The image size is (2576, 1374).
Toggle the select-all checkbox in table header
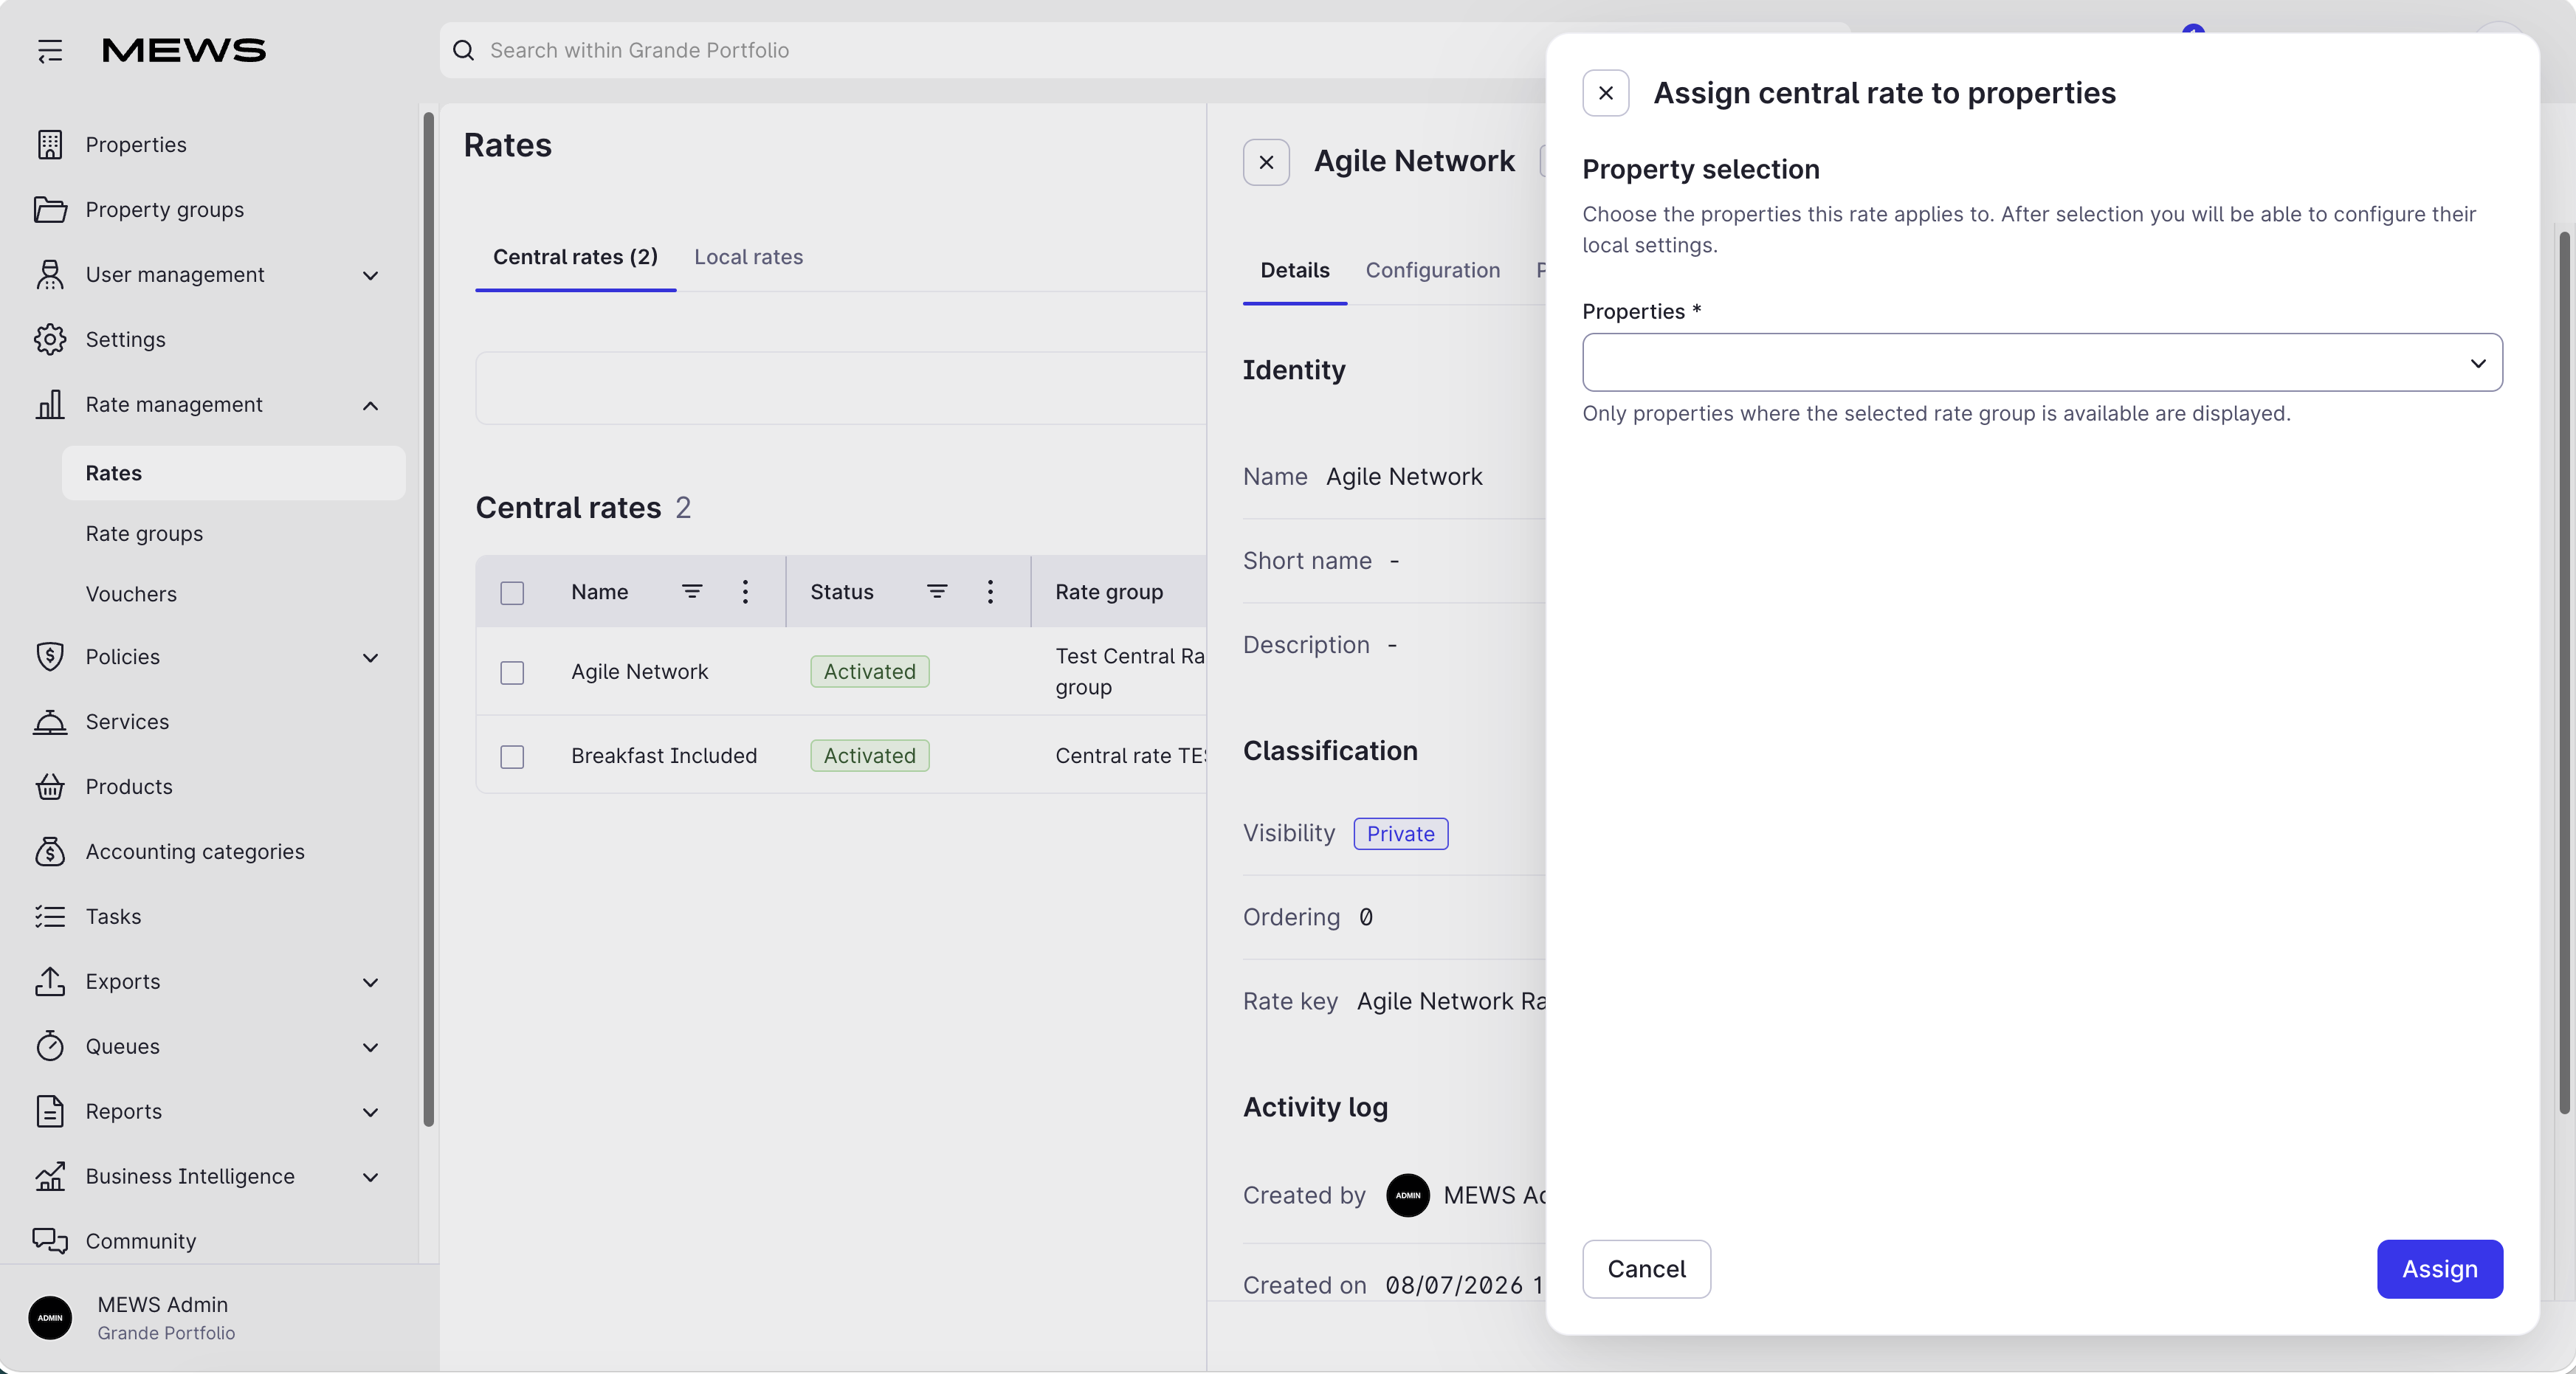pos(512,592)
